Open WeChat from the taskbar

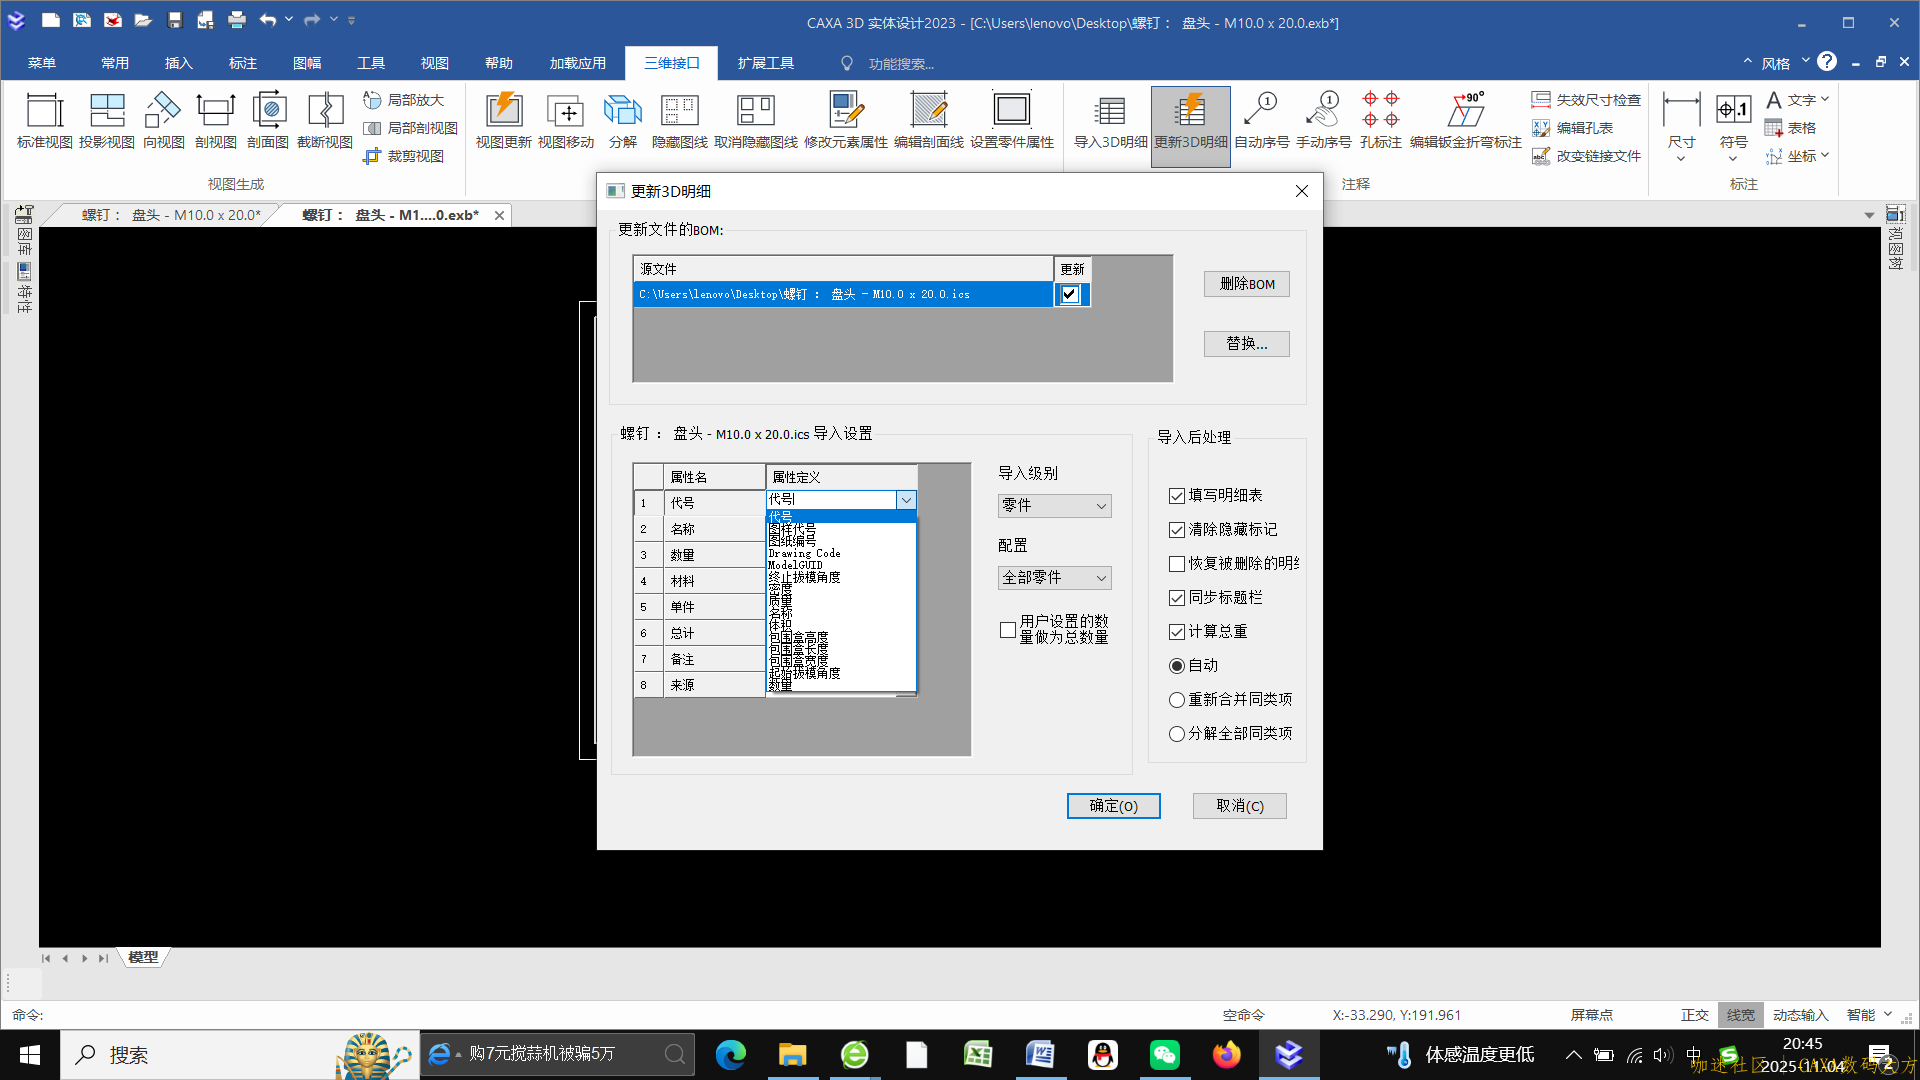1165,1054
